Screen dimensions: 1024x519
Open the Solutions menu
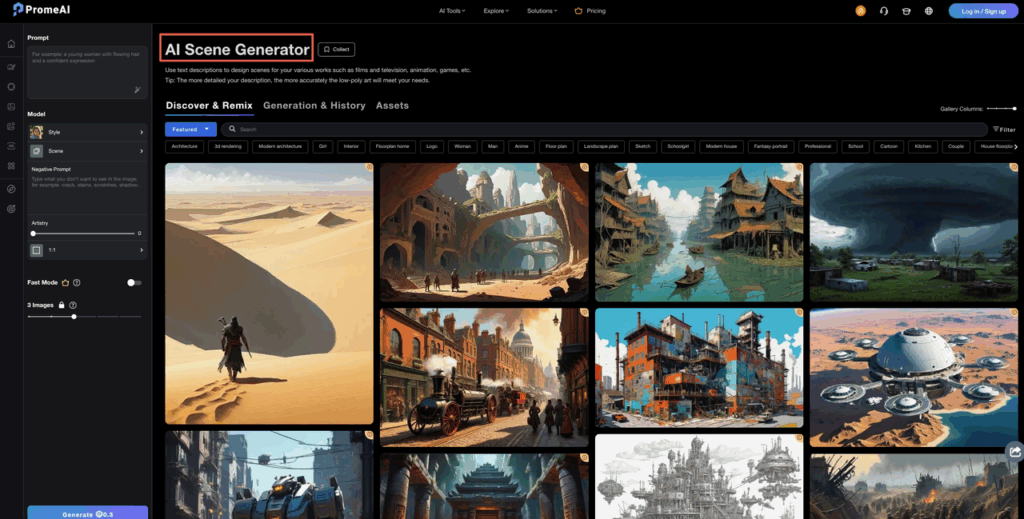coord(542,10)
